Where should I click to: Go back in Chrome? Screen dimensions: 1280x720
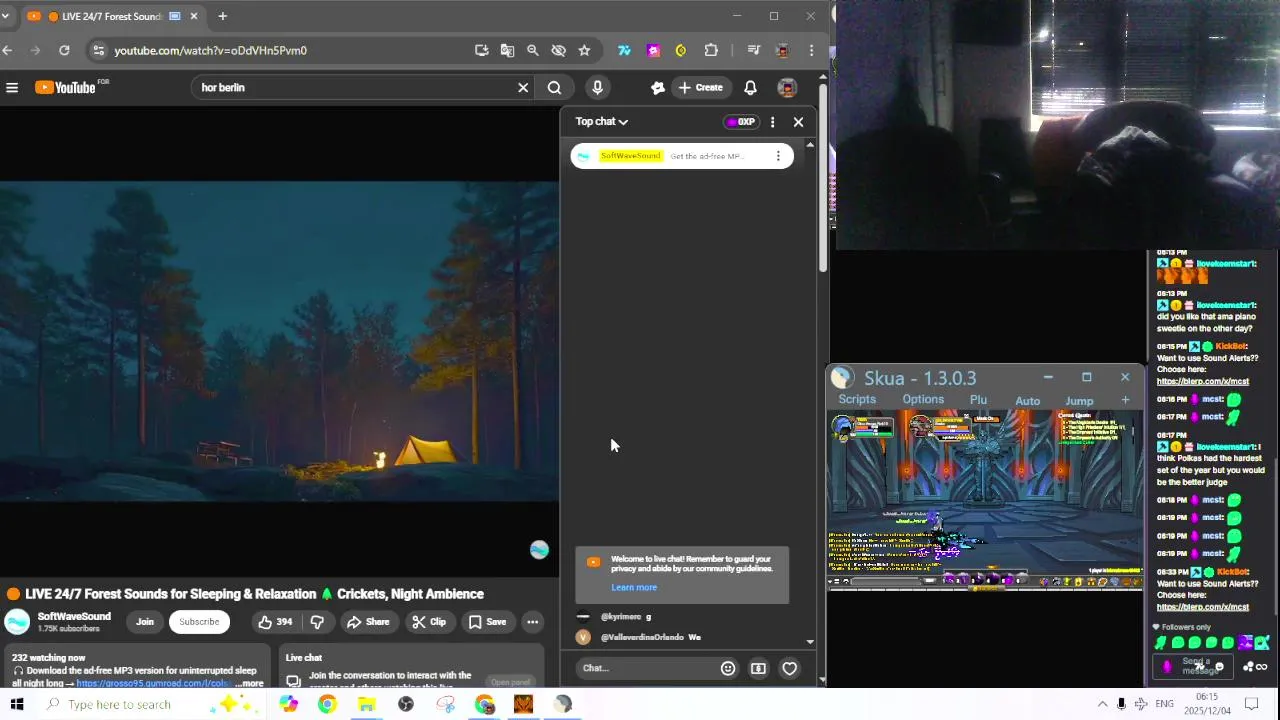(8, 50)
